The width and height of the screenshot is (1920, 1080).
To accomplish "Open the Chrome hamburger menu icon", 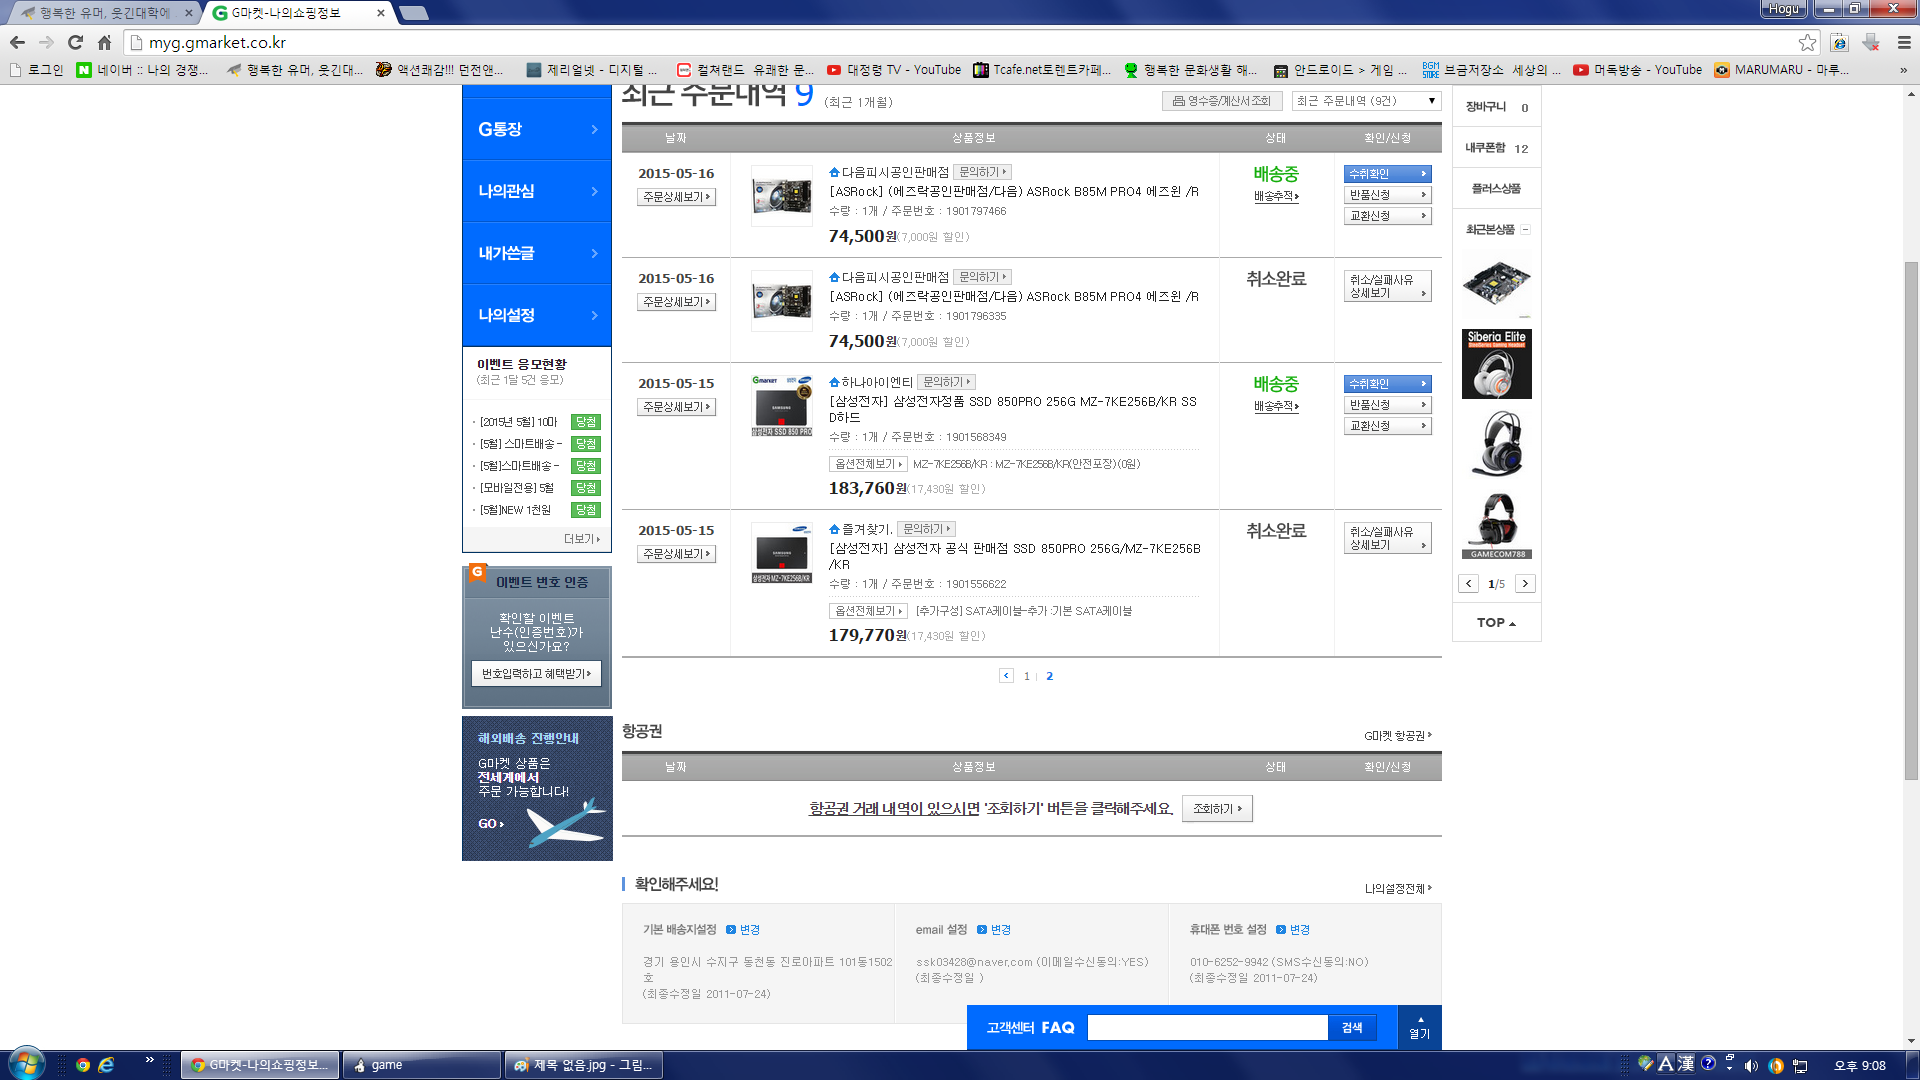I will pyautogui.click(x=1904, y=42).
